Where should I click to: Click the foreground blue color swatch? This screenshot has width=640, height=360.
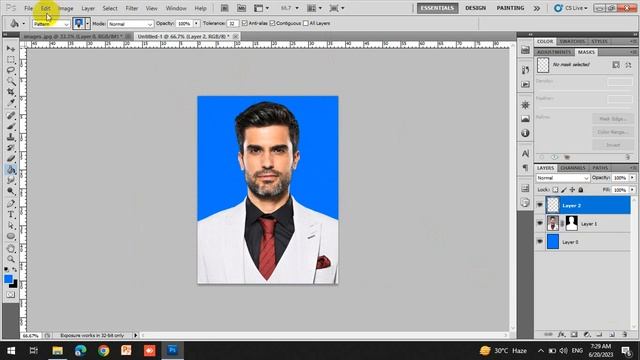(x=8, y=279)
